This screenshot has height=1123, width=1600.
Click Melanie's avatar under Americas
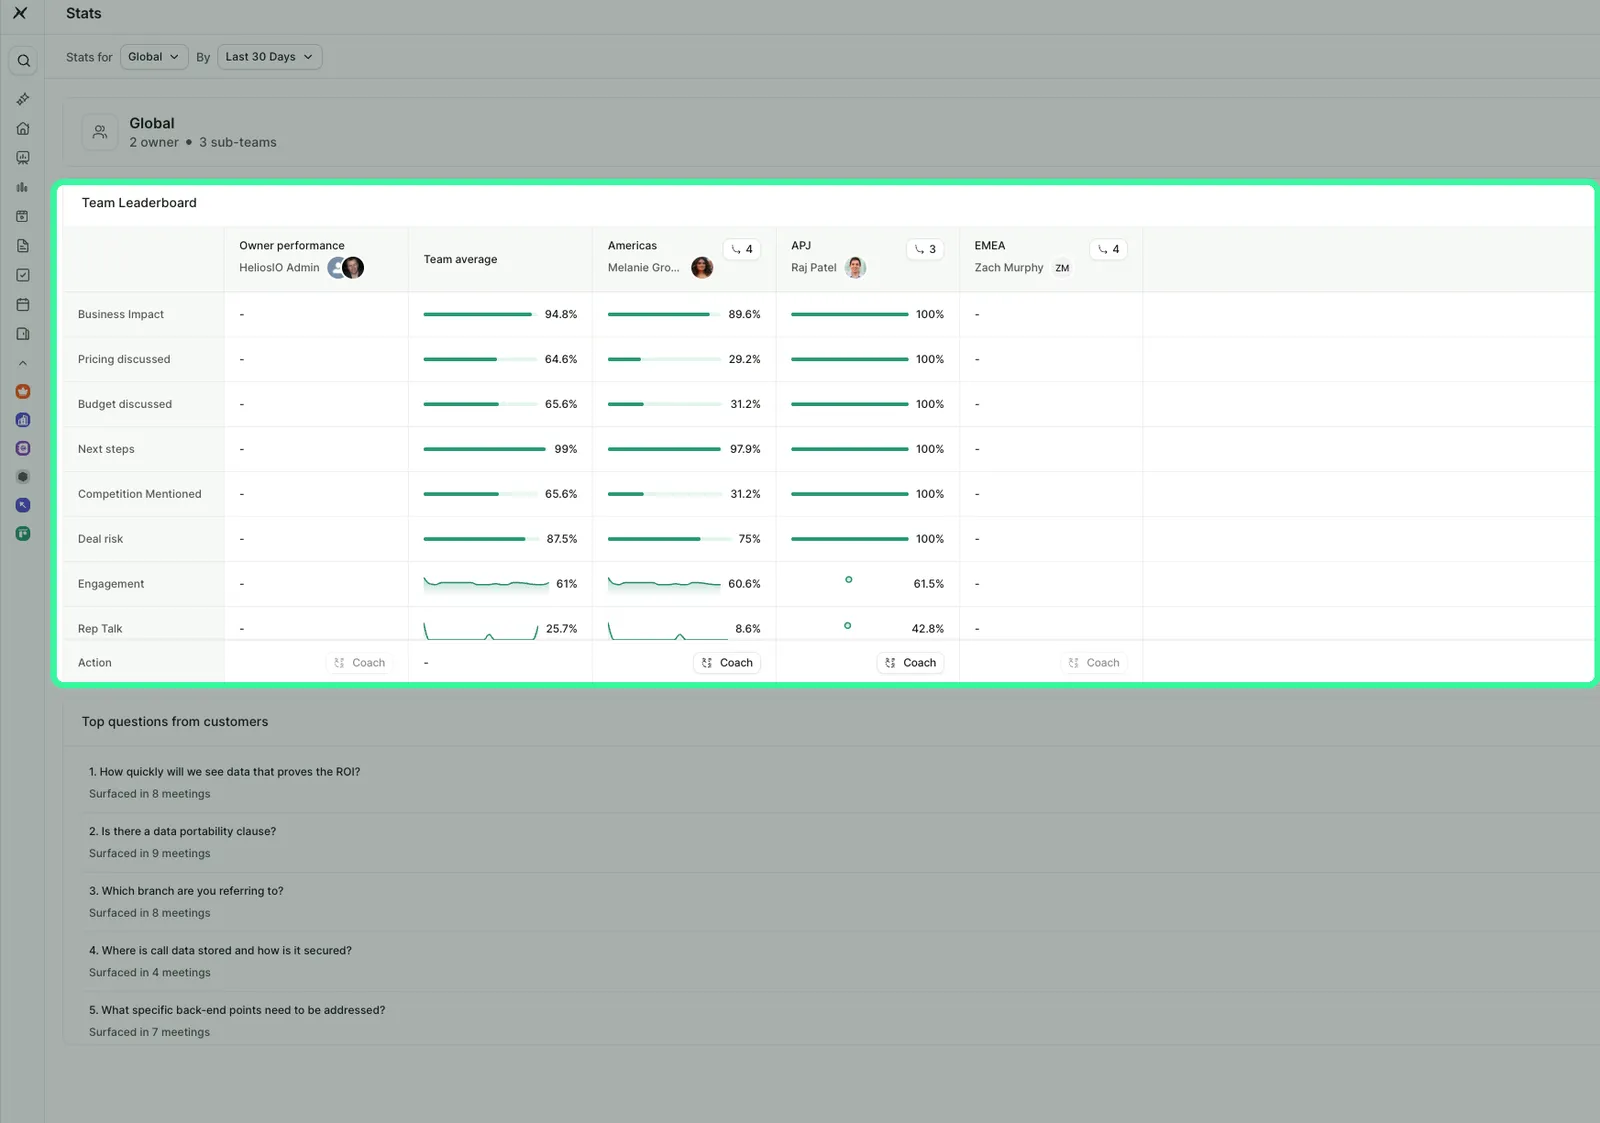(702, 268)
